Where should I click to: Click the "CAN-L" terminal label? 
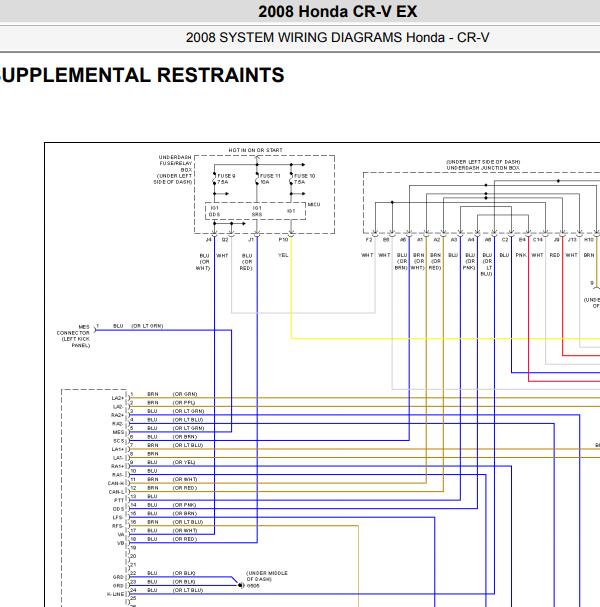tap(116, 492)
